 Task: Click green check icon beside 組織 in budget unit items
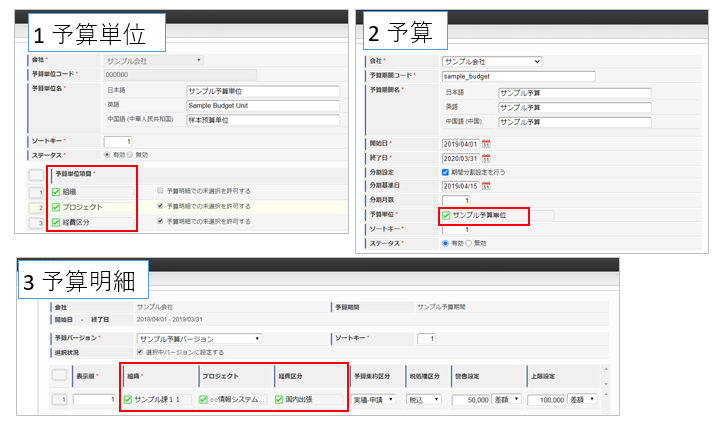click(x=56, y=192)
